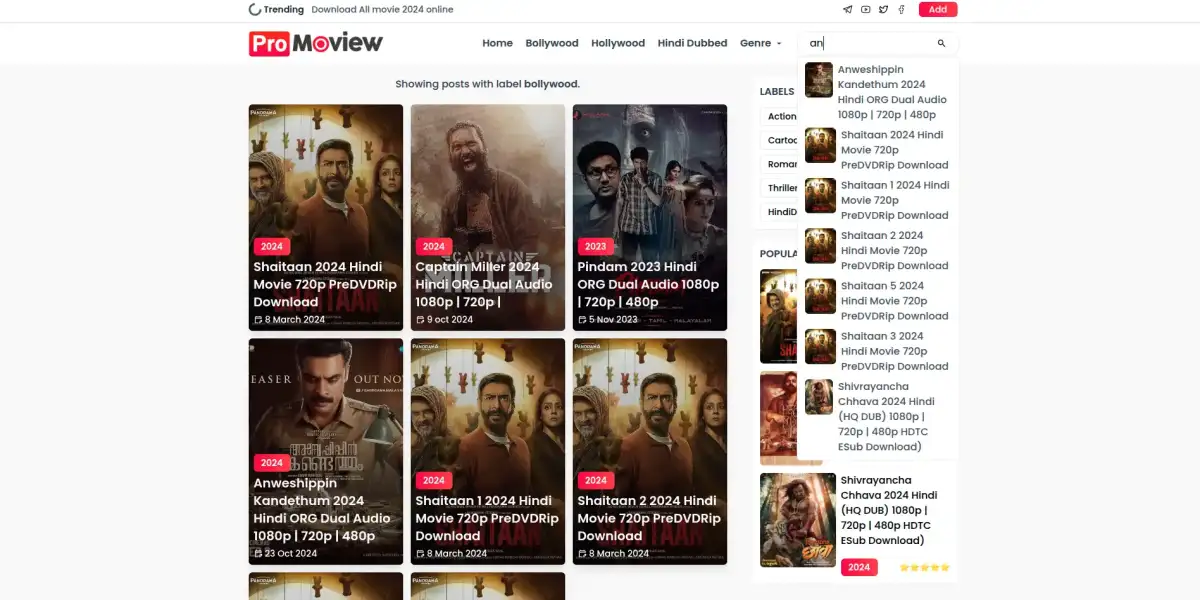Click the Trending spinner icon

(x=255, y=10)
